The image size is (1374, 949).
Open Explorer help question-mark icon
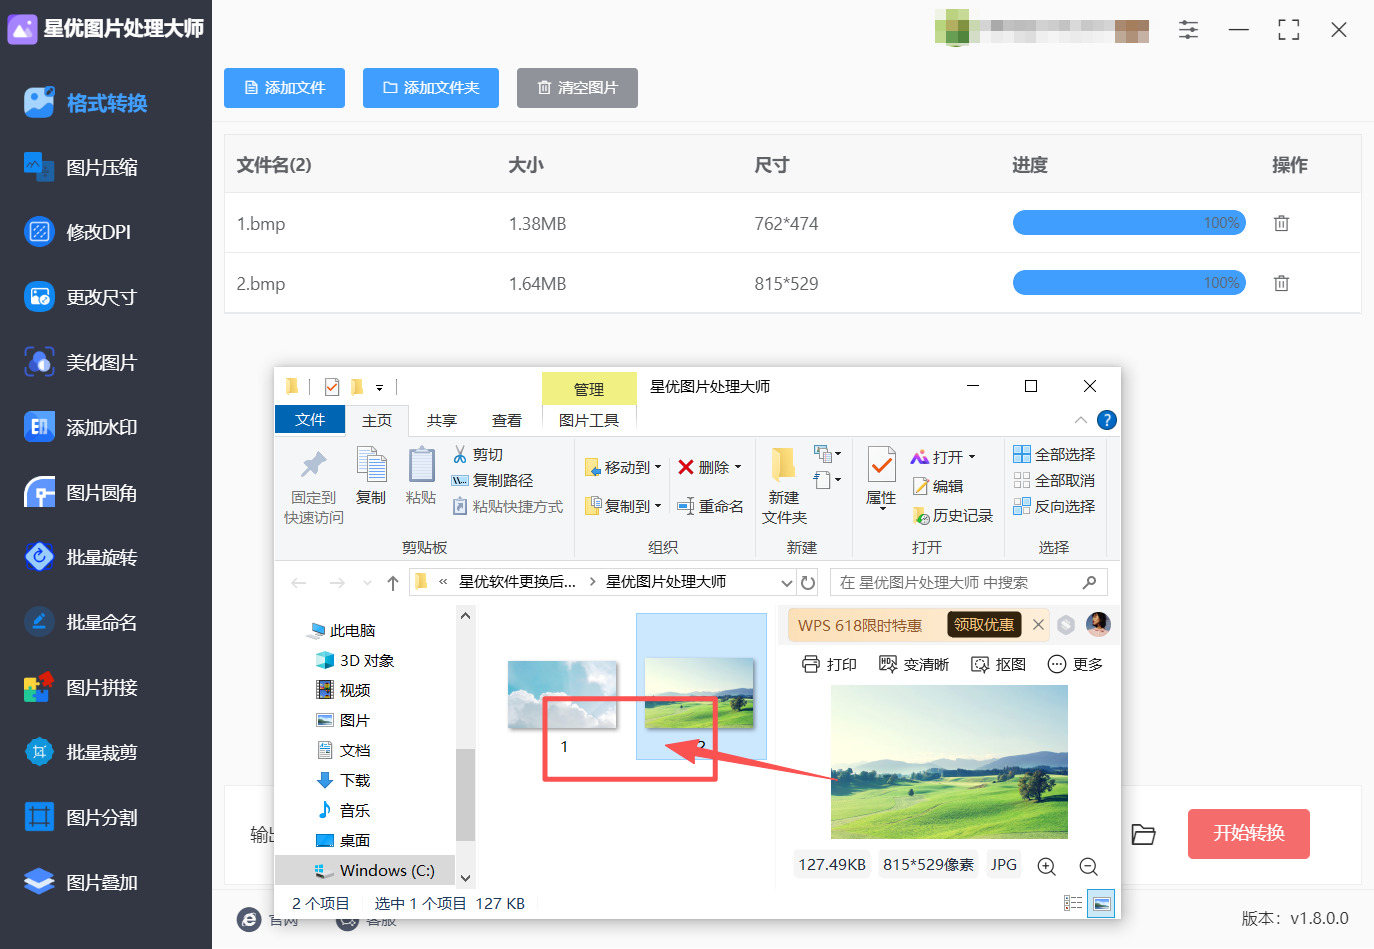click(1106, 420)
